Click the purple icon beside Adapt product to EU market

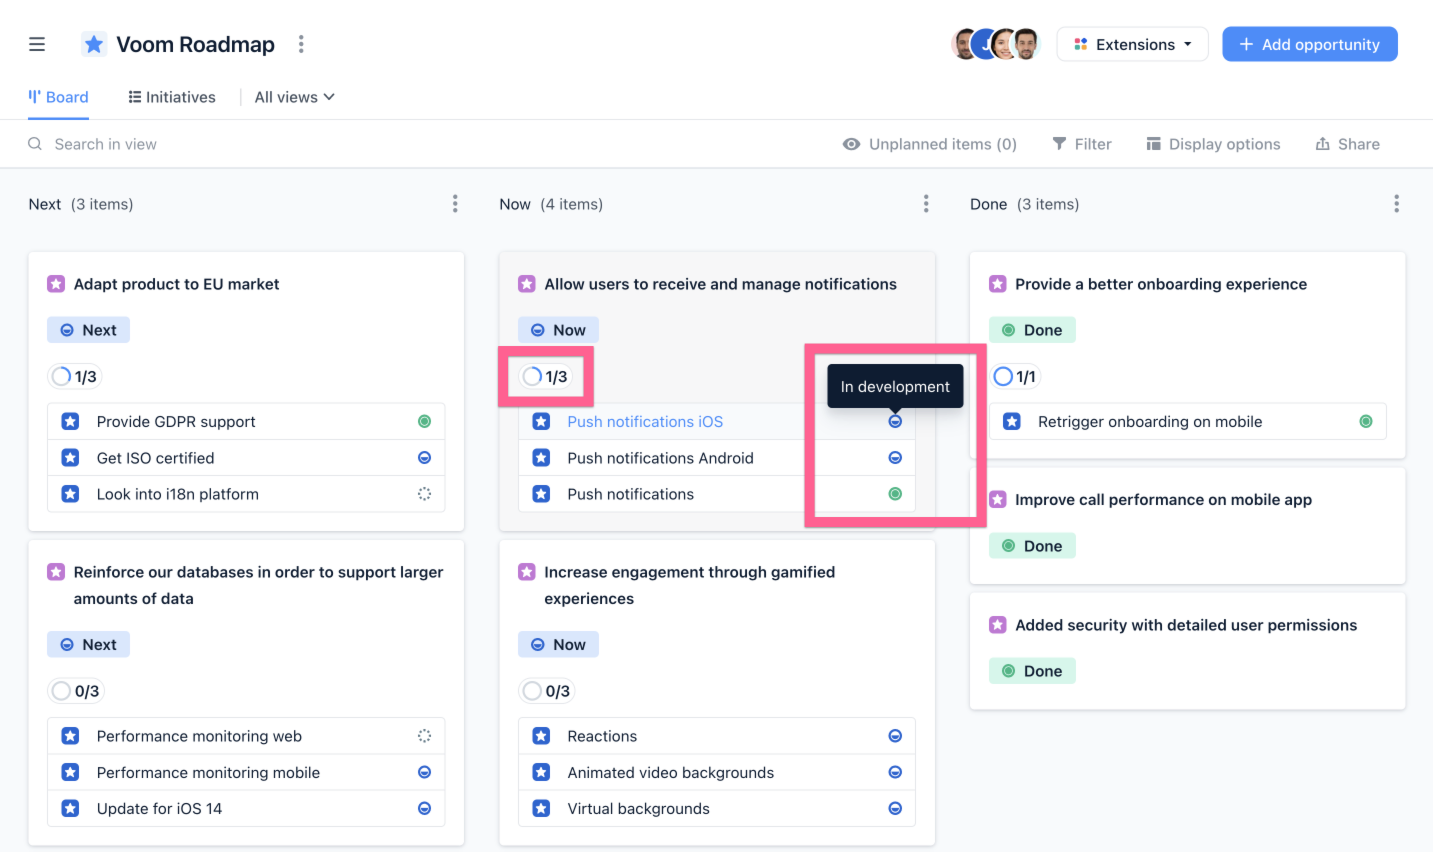point(56,284)
